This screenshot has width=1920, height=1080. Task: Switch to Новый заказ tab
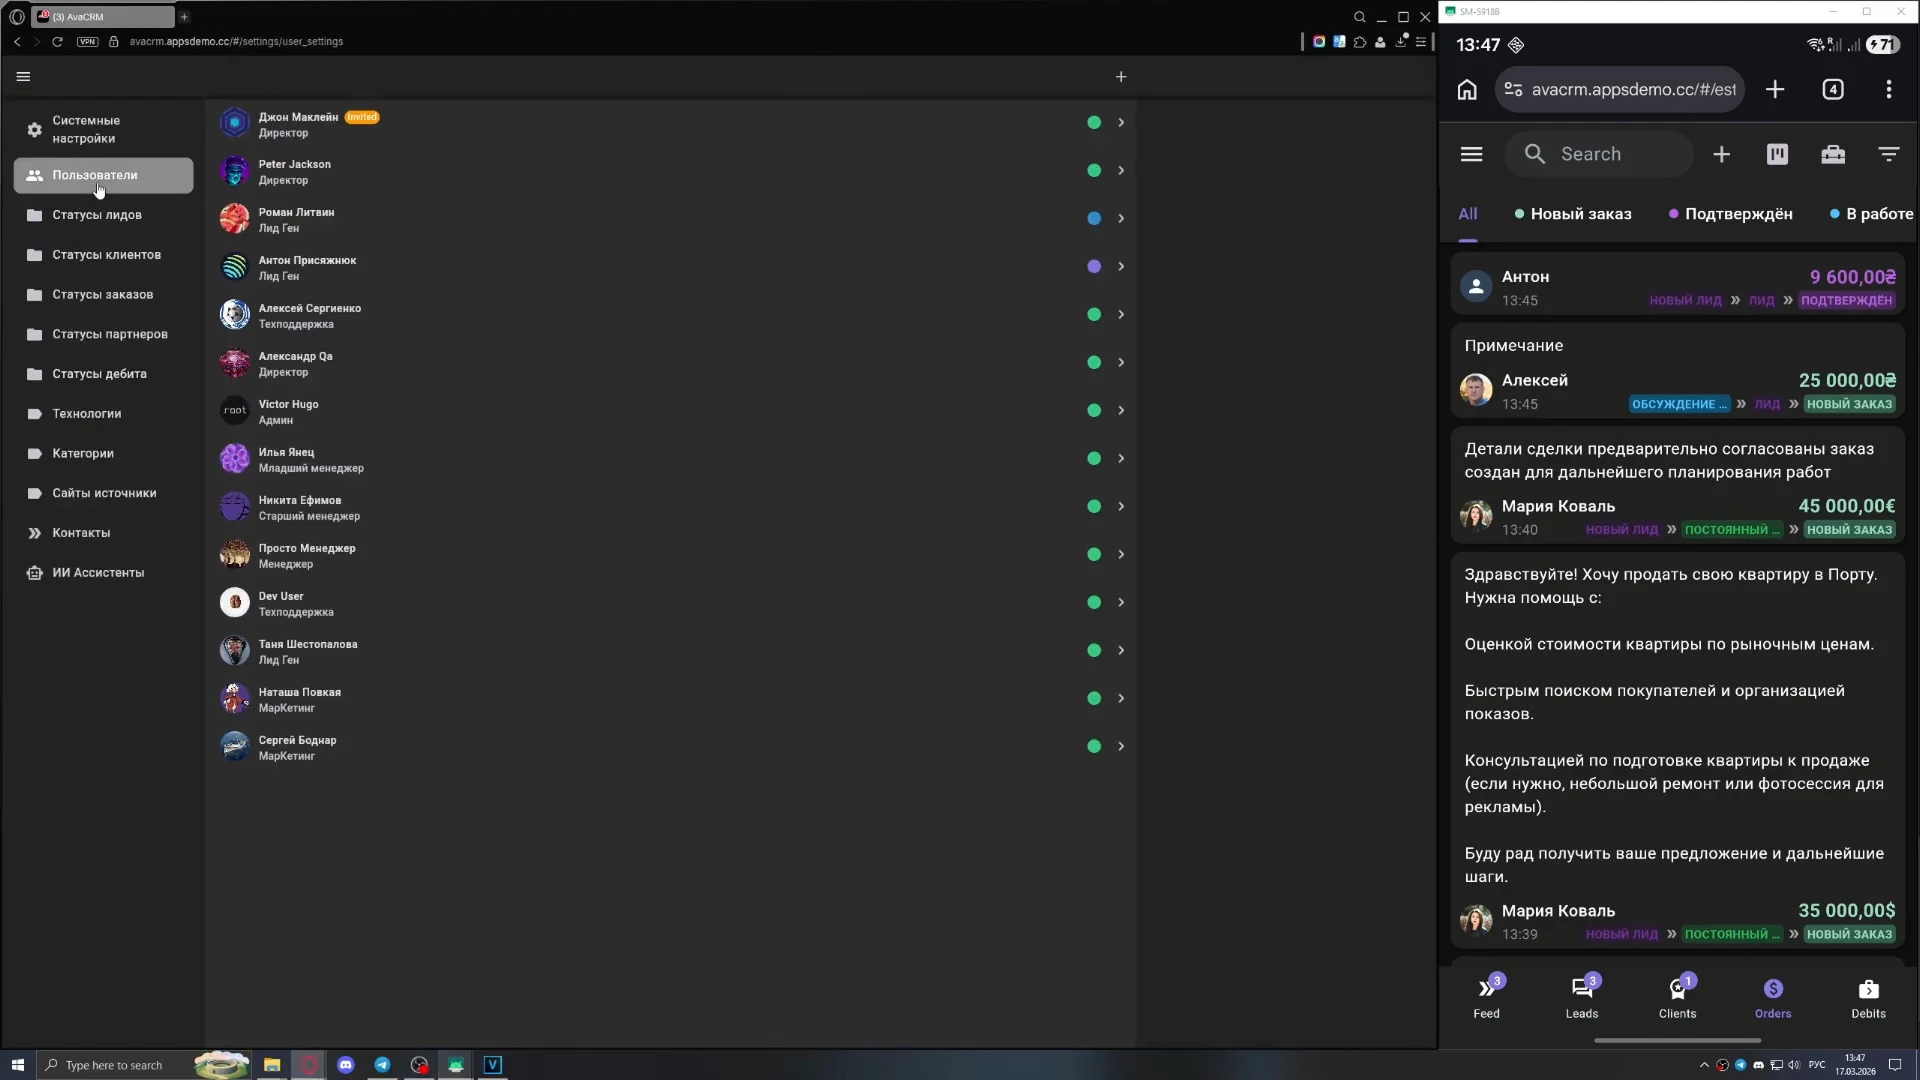point(1580,214)
